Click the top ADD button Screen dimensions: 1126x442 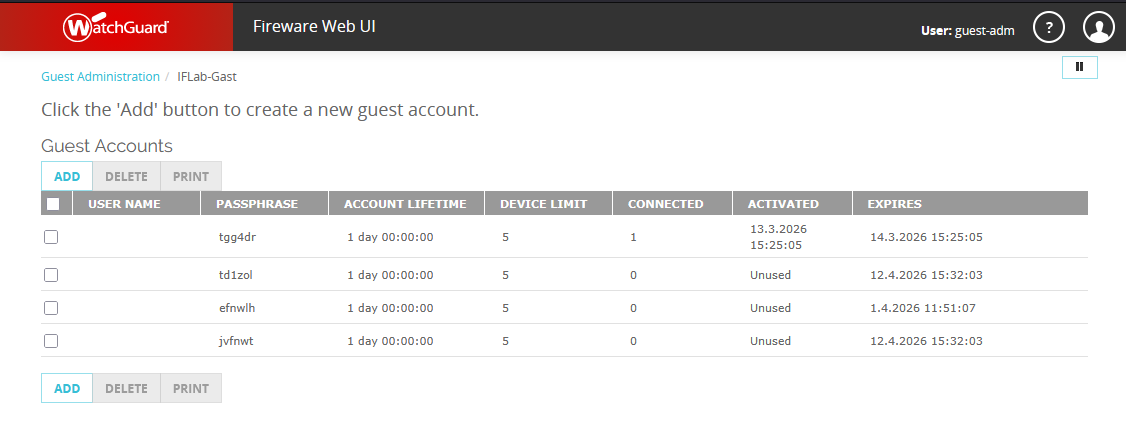(x=67, y=177)
